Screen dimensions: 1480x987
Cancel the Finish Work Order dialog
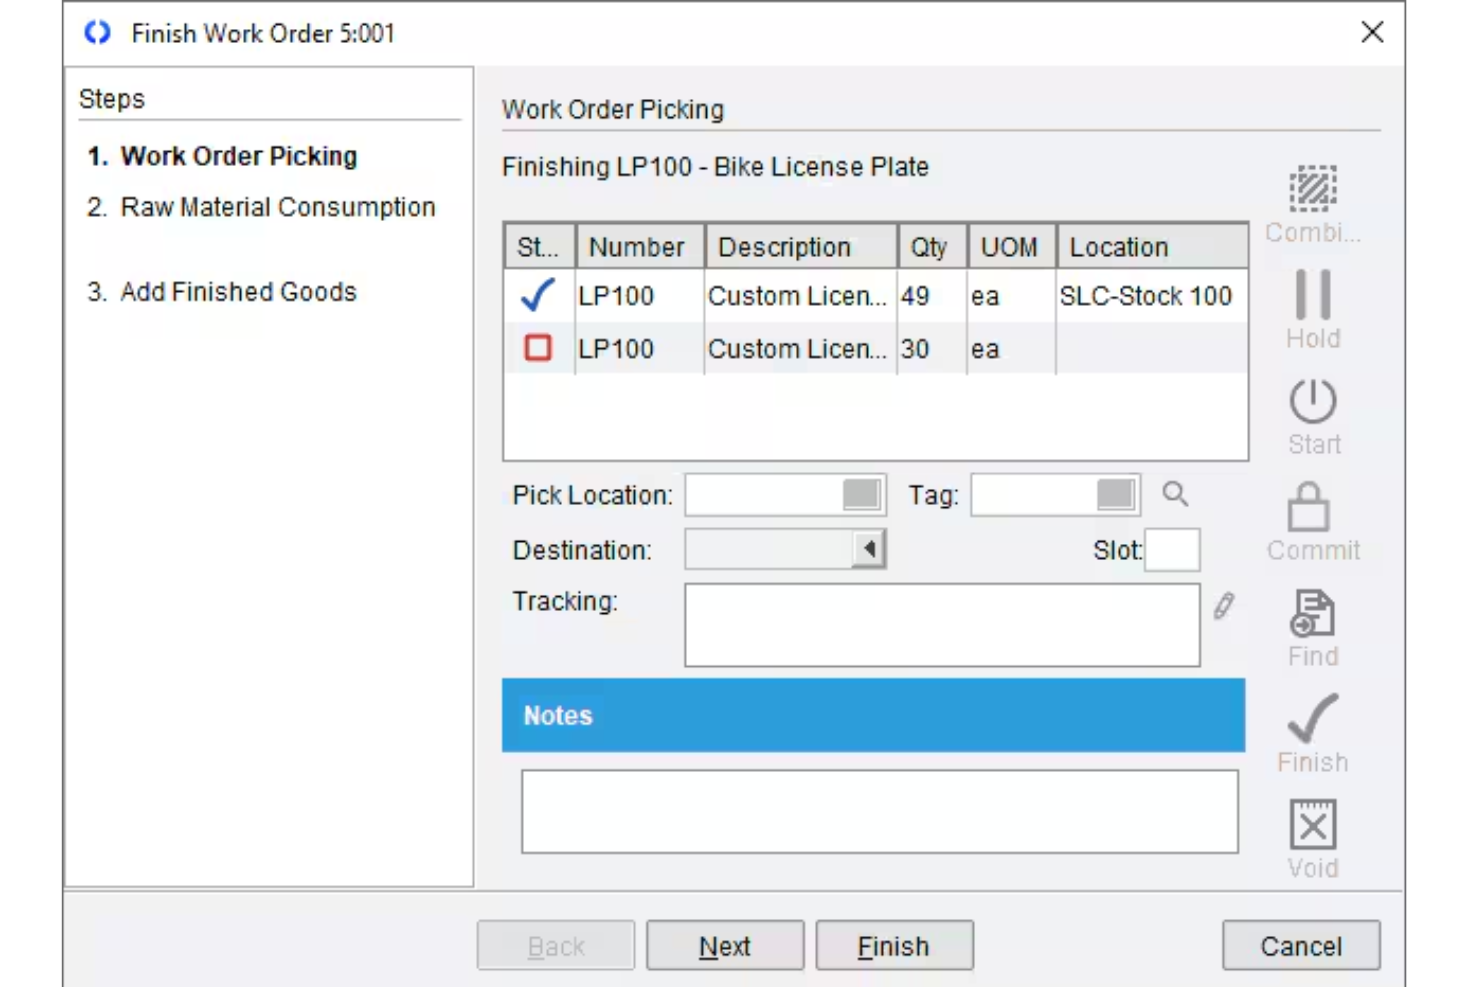tap(1300, 945)
